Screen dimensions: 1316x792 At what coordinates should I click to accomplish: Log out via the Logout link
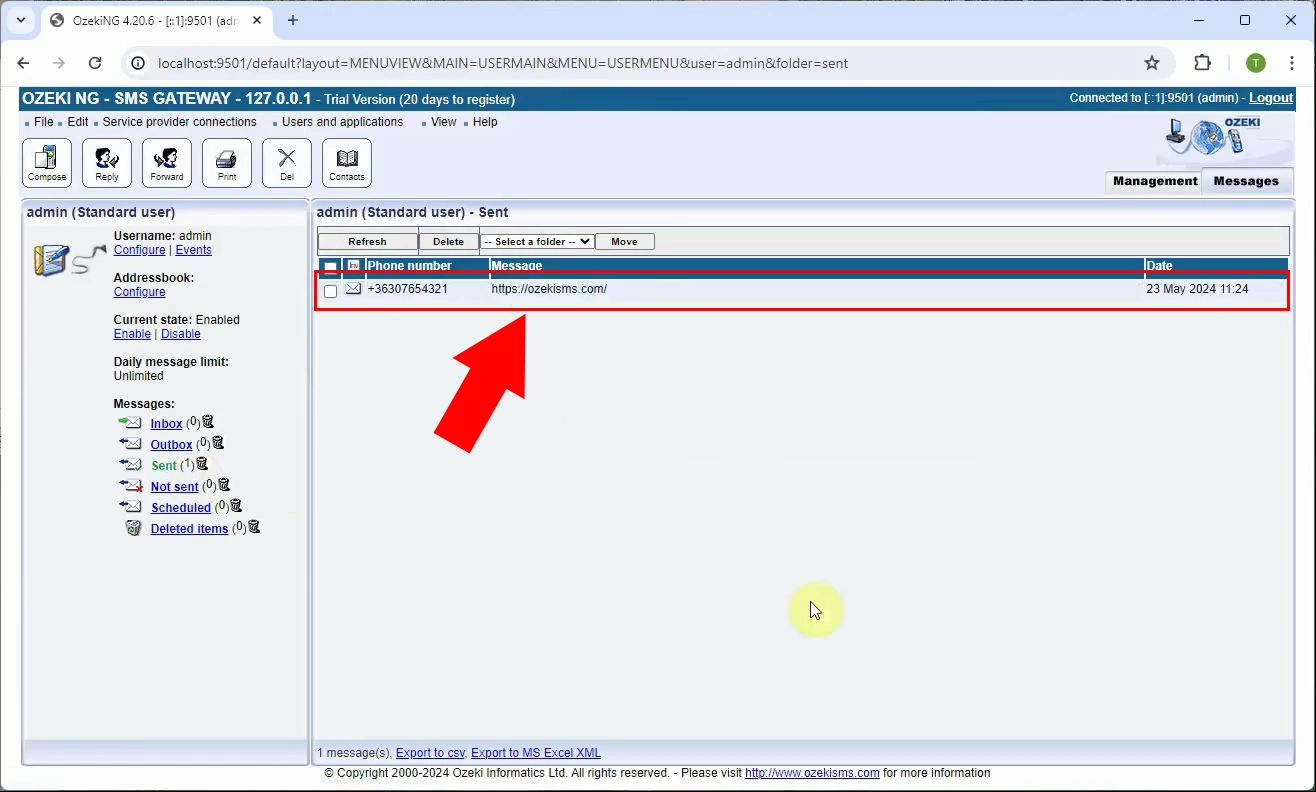click(1271, 98)
